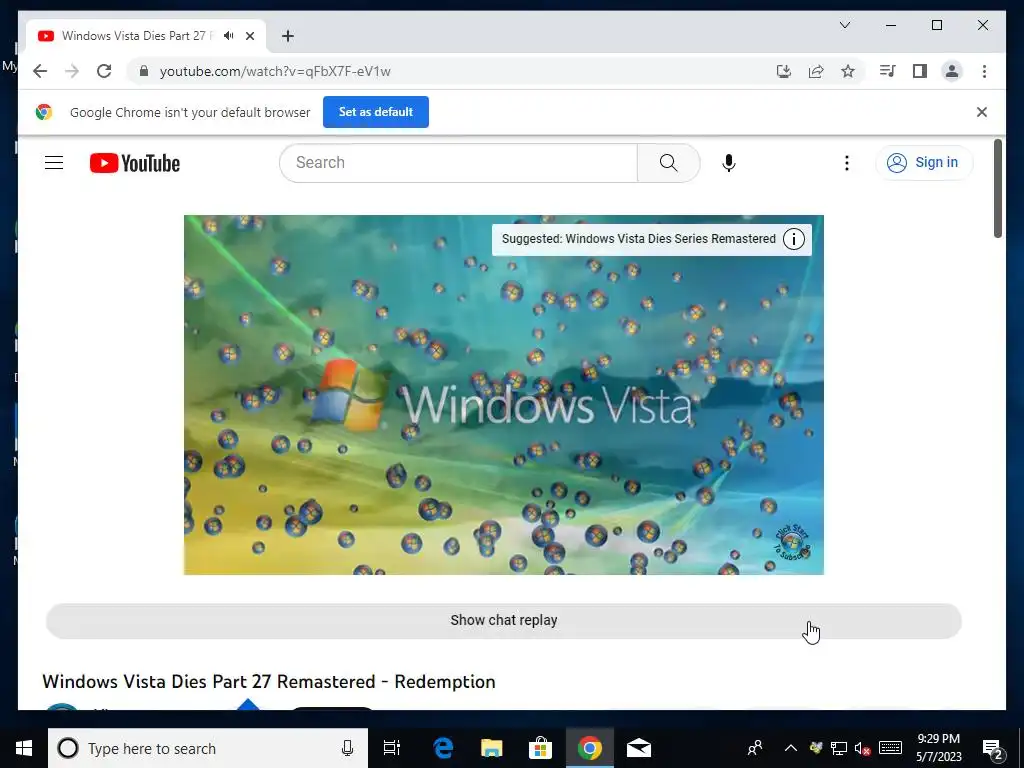1024x768 pixels.
Task: Start voice search with the microphone icon
Action: click(729, 163)
